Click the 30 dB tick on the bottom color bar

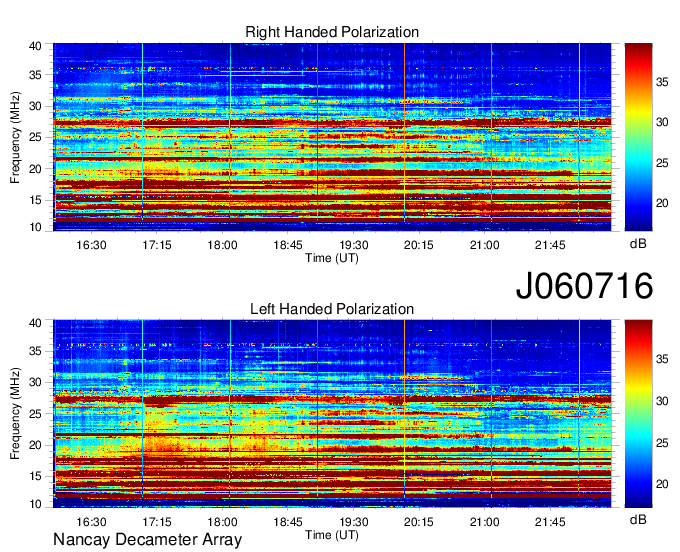(x=662, y=401)
